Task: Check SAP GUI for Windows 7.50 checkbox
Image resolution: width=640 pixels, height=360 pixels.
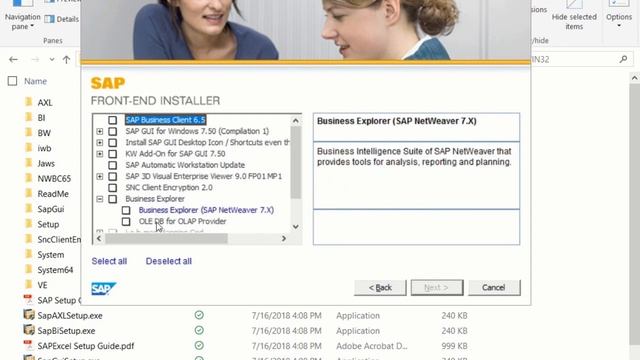Action: click(x=113, y=131)
